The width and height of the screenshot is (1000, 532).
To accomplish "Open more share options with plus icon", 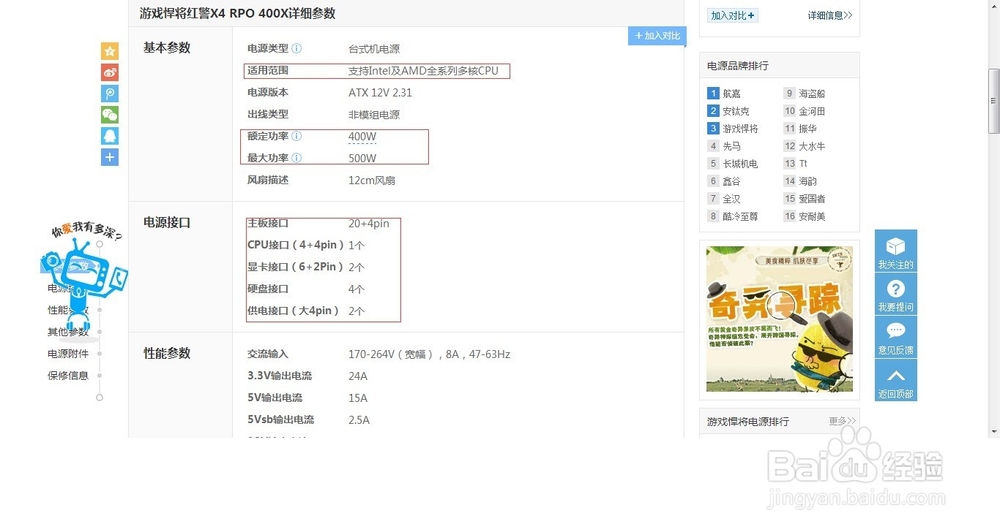I will 110,157.
